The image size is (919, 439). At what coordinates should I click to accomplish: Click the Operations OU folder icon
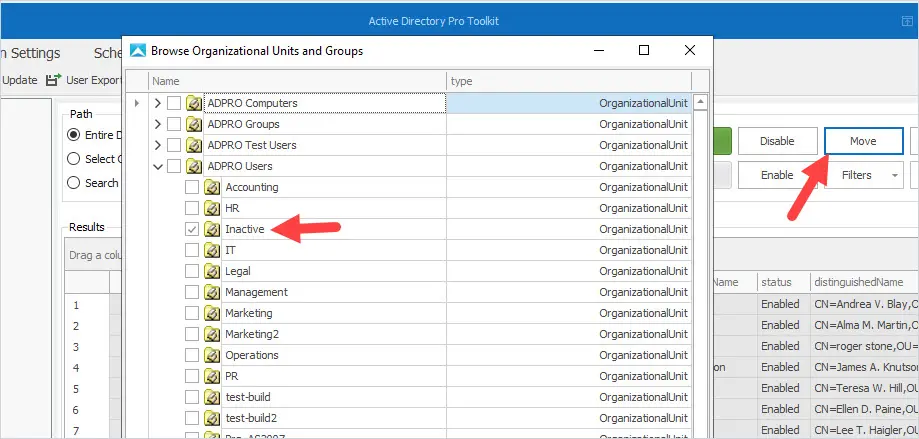(x=212, y=355)
